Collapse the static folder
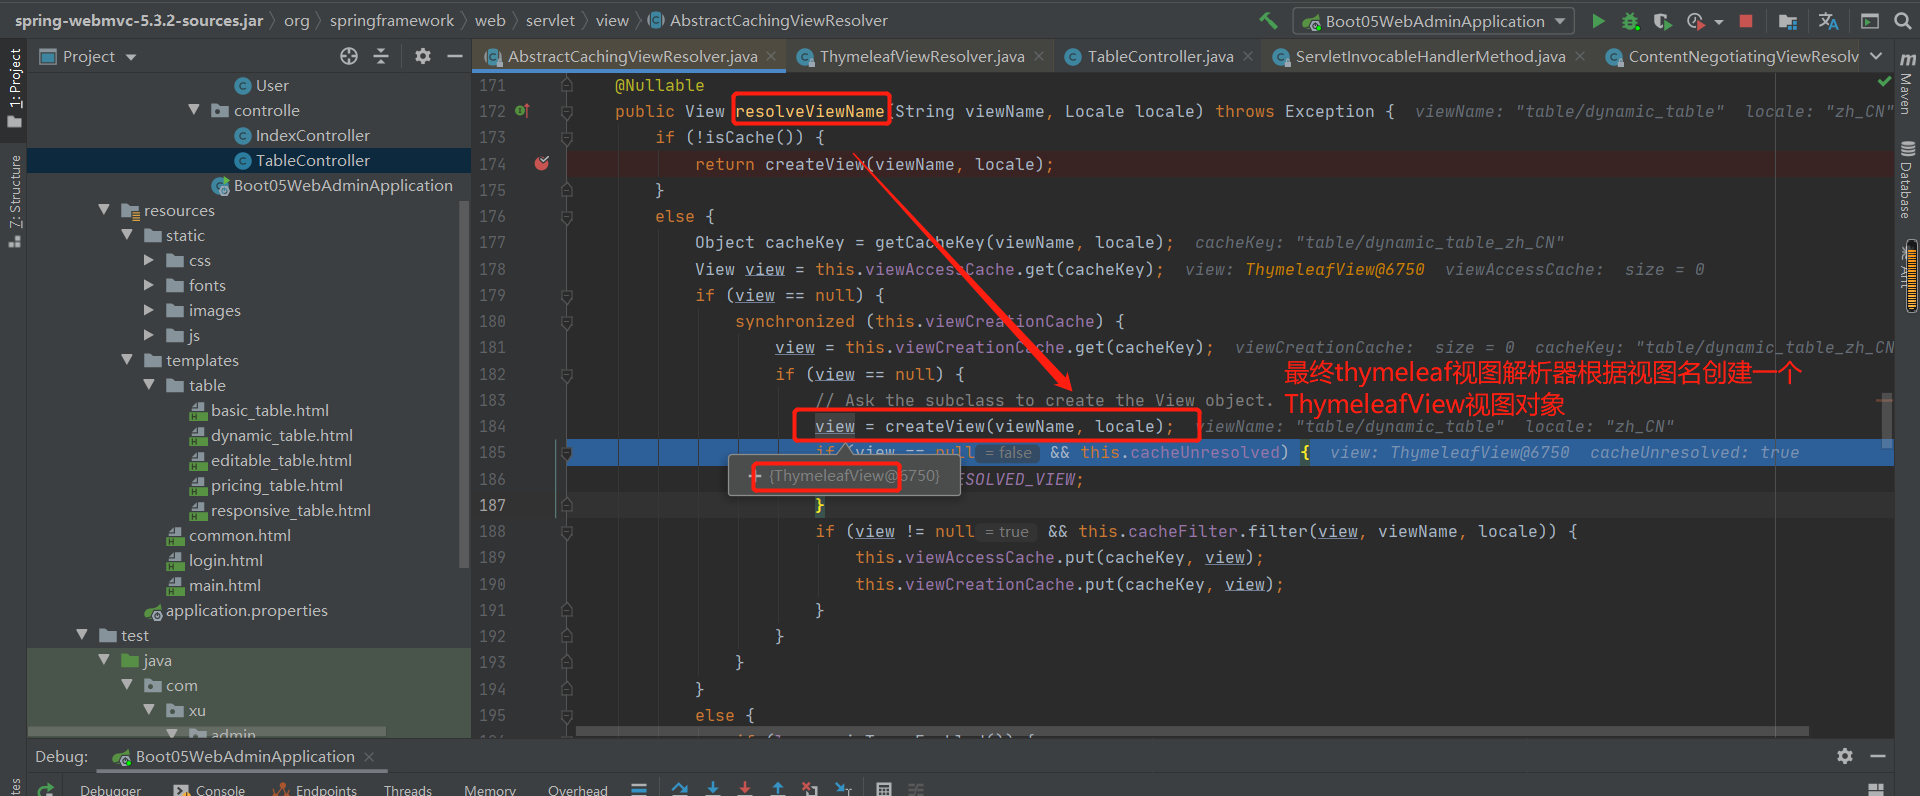1920x796 pixels. [127, 235]
